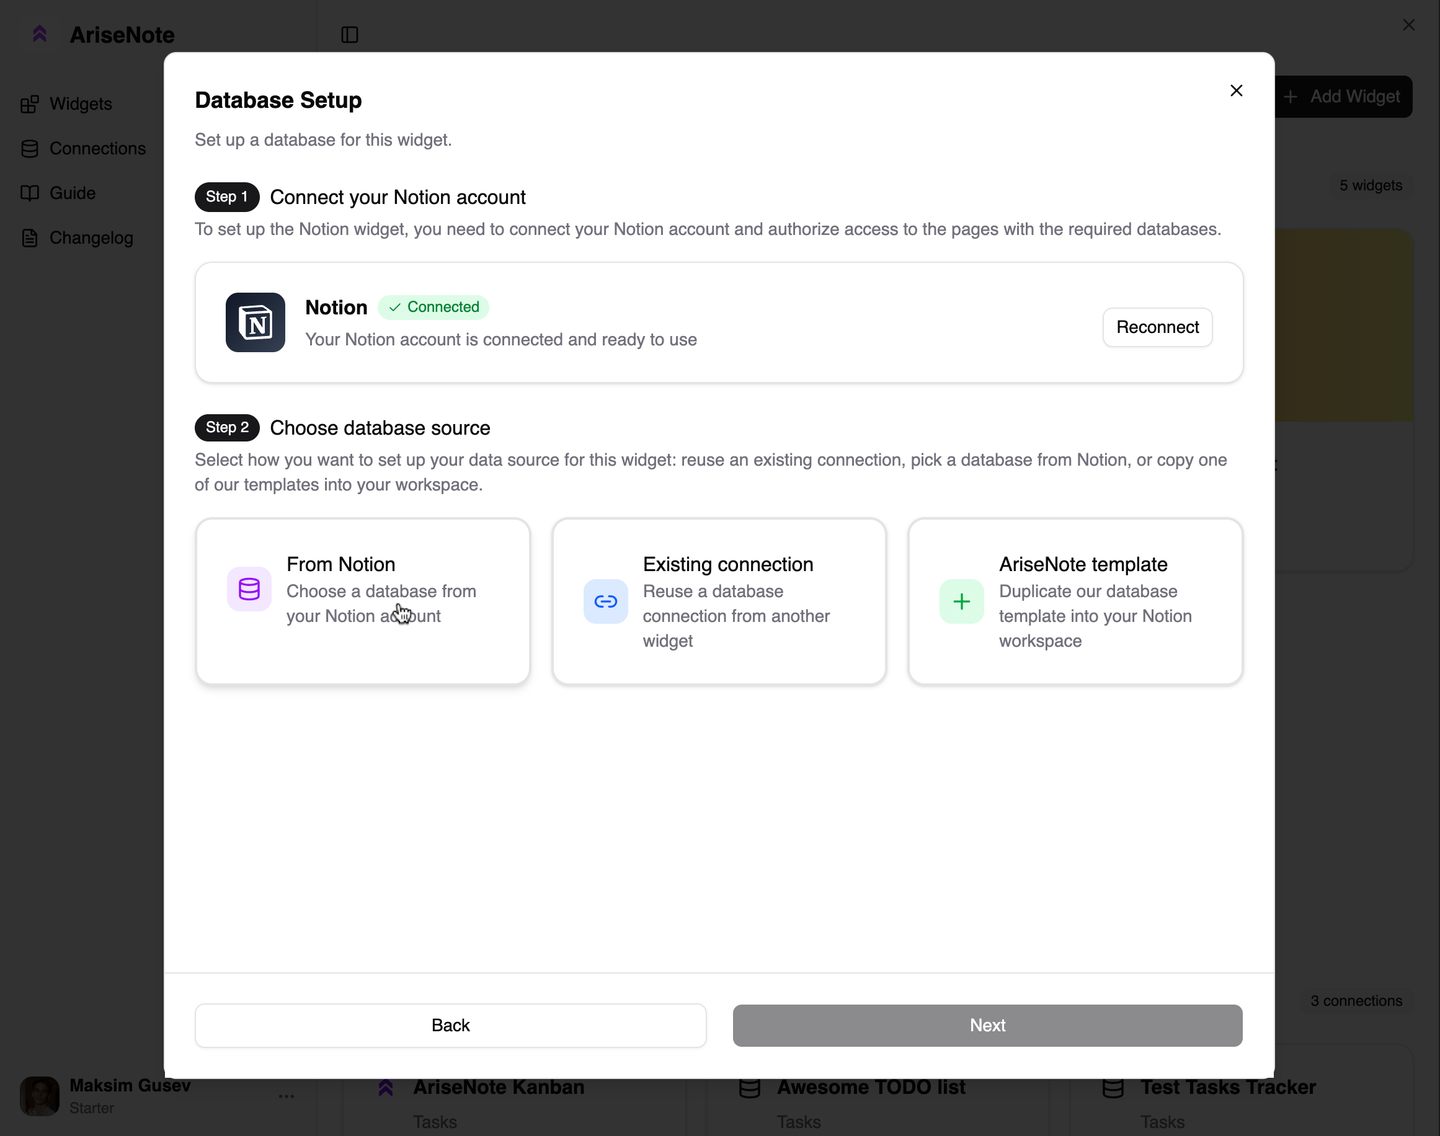Viewport: 1440px width, 1136px height.
Task: Click the Next button
Action: [988, 1026]
